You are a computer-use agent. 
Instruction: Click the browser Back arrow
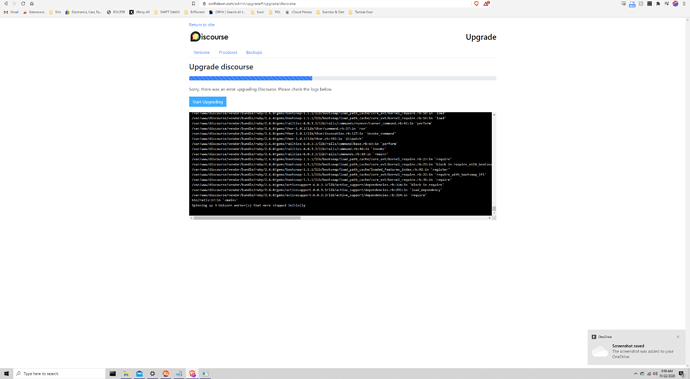(x=6, y=4)
